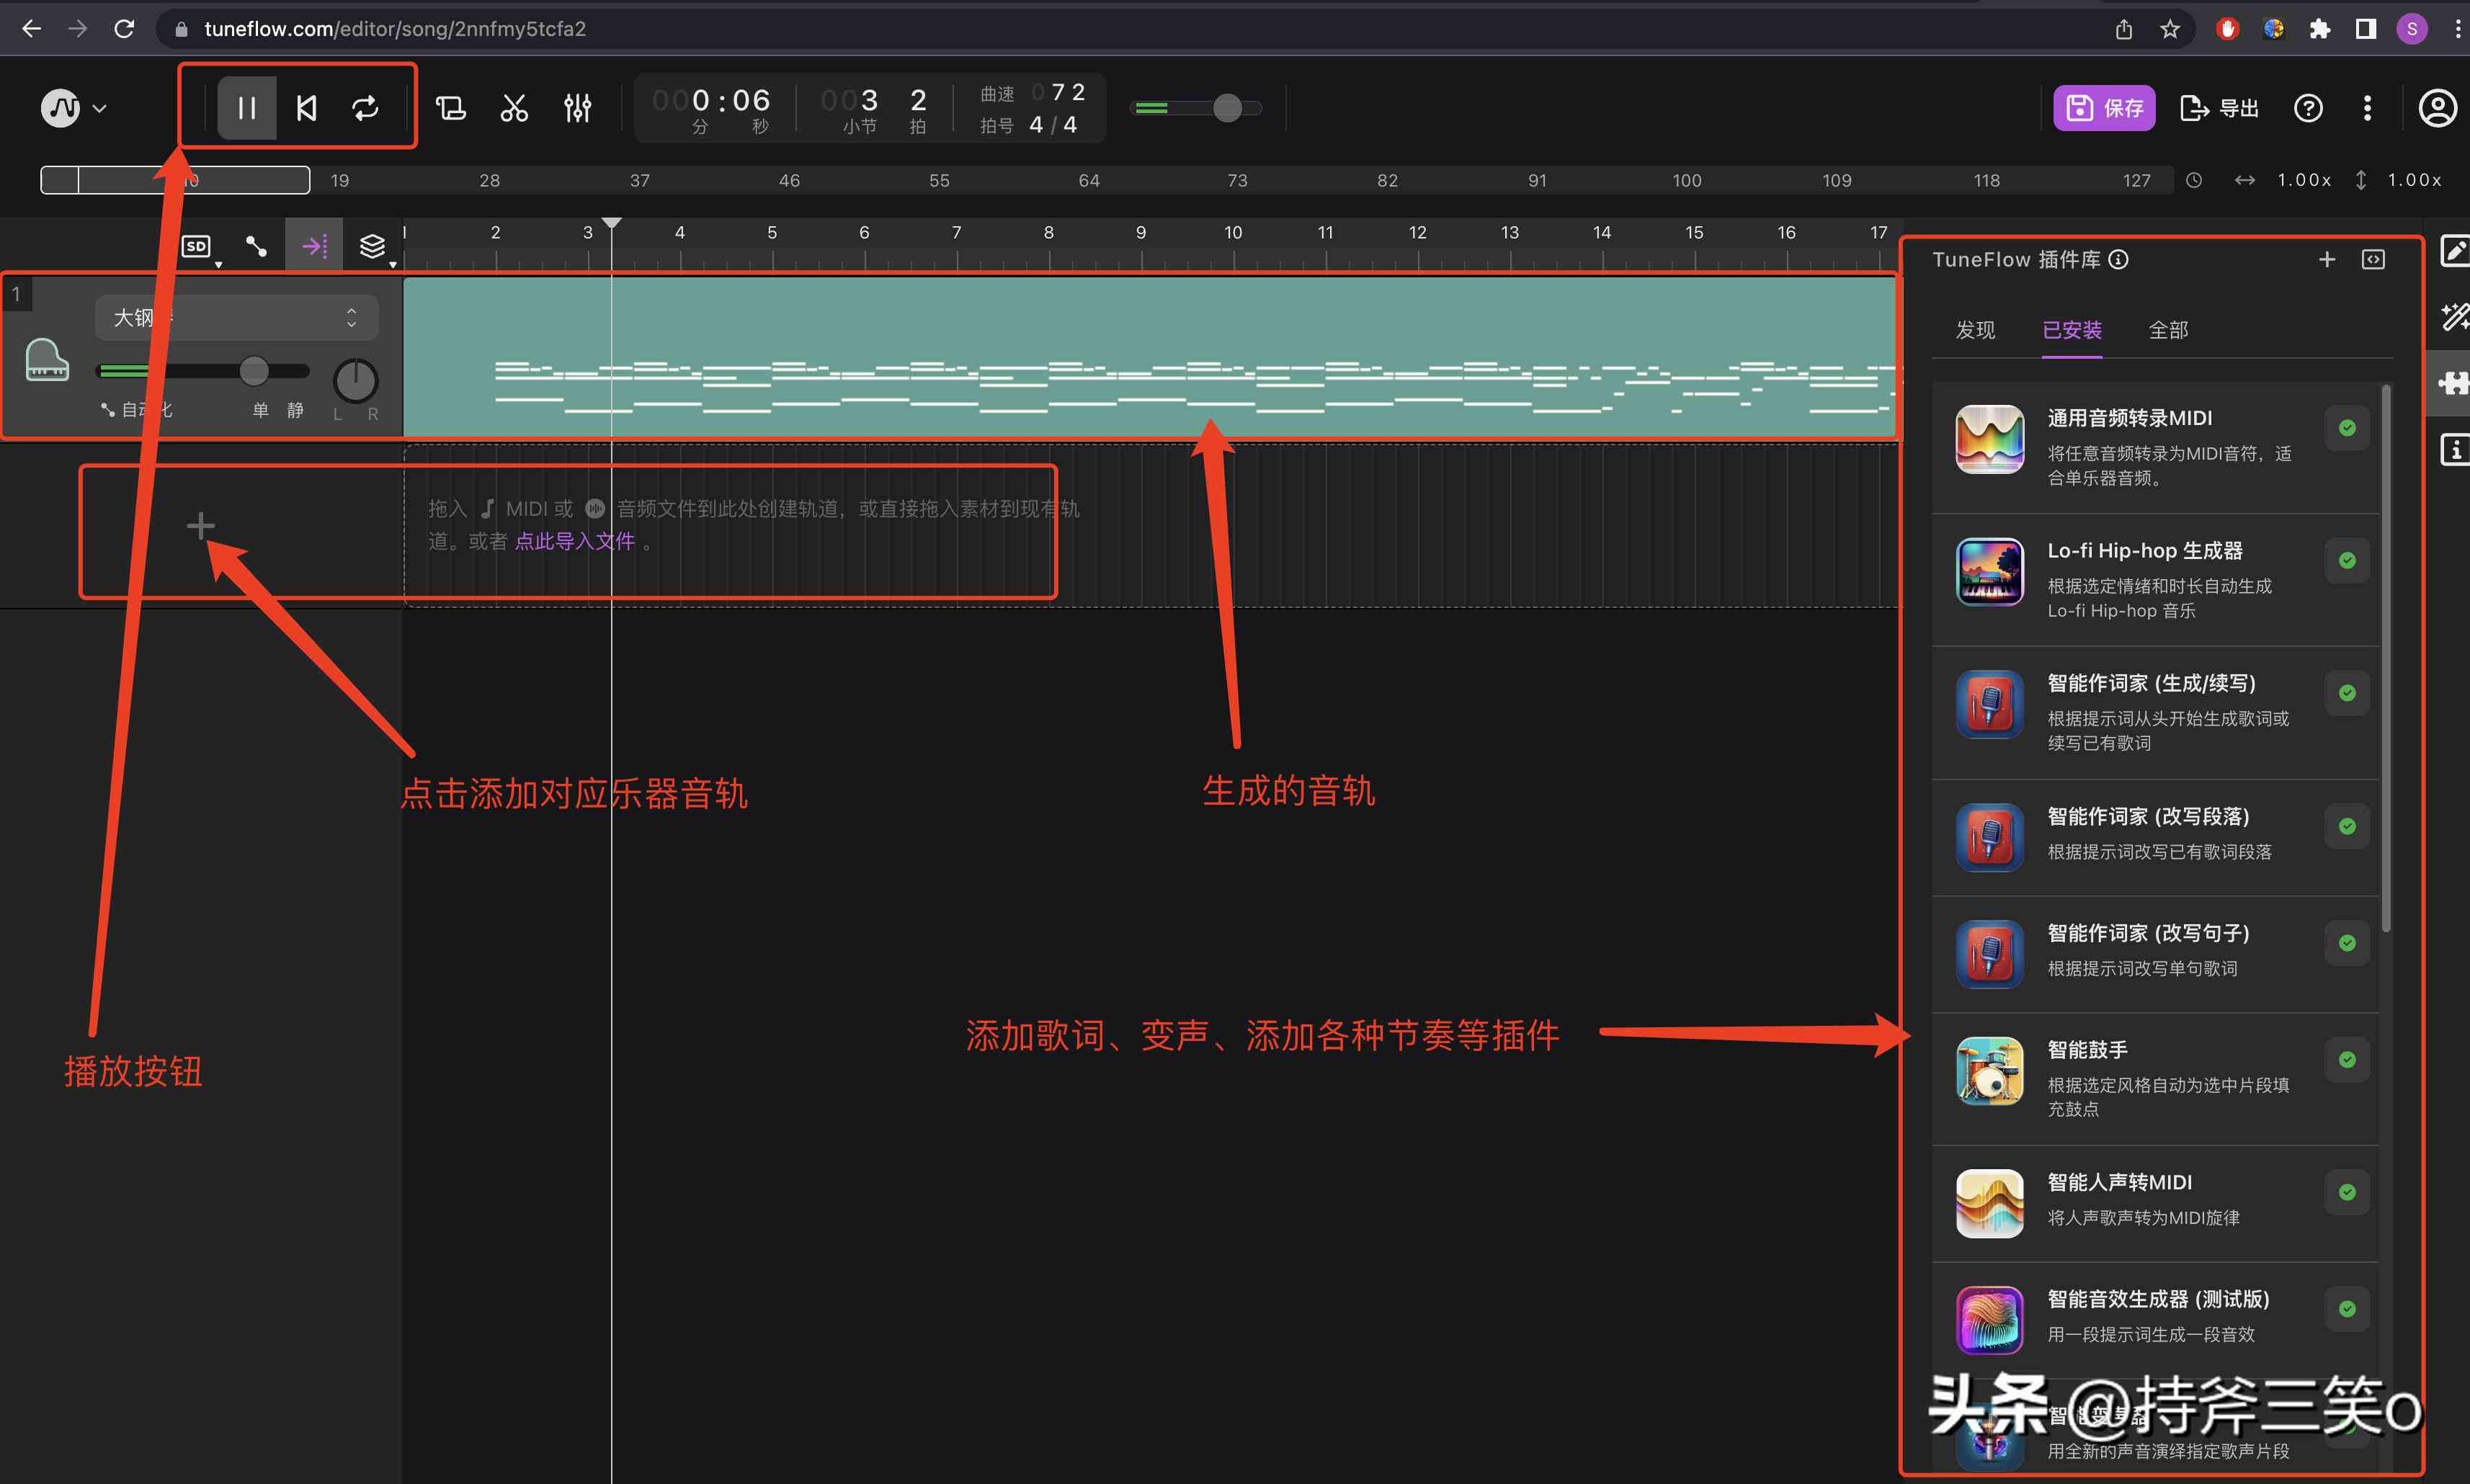Image resolution: width=2470 pixels, height=1484 pixels.
Task: Pause playback with the pause button
Action: (246, 107)
